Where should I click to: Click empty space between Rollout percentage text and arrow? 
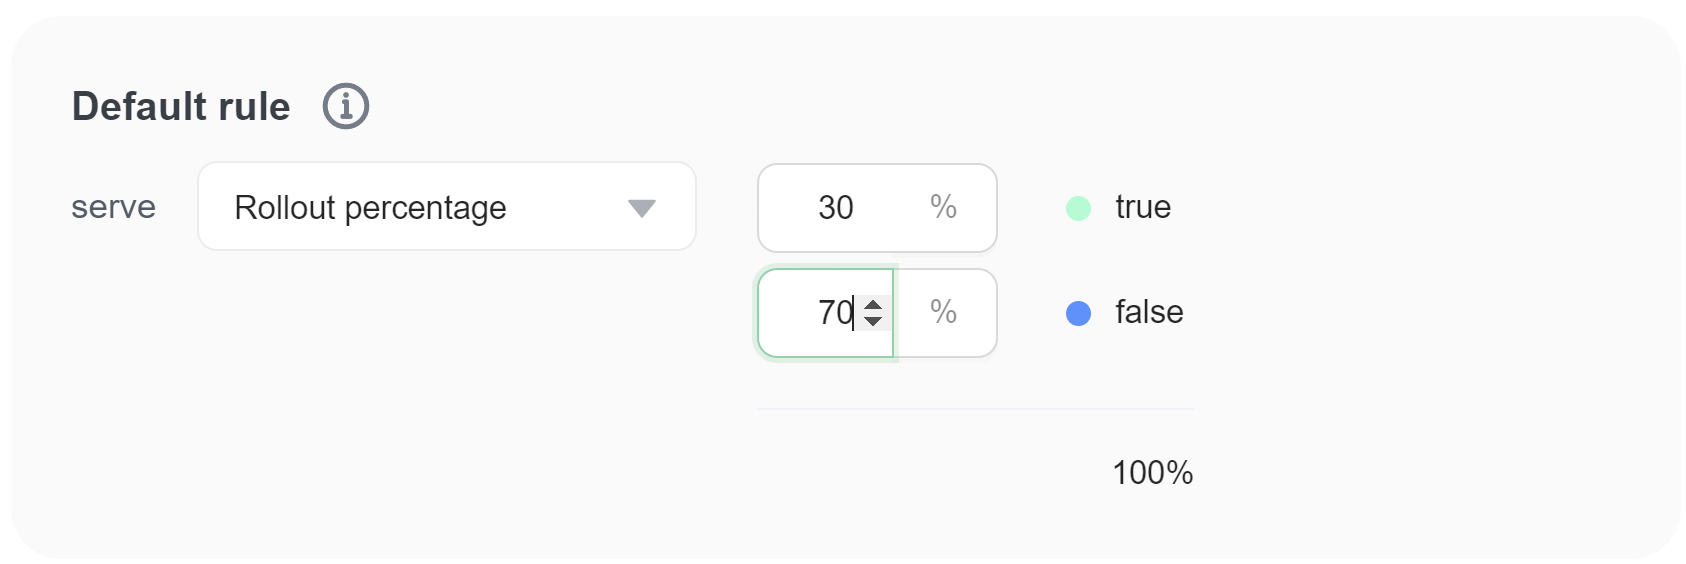(565, 208)
